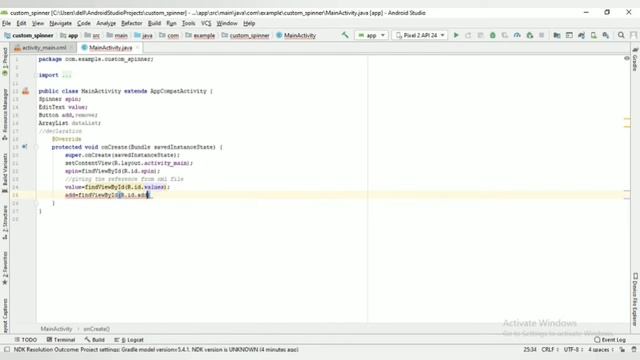Click the 'Spinner spin;' declaration line
640x360 pixels.
[x=60, y=99]
